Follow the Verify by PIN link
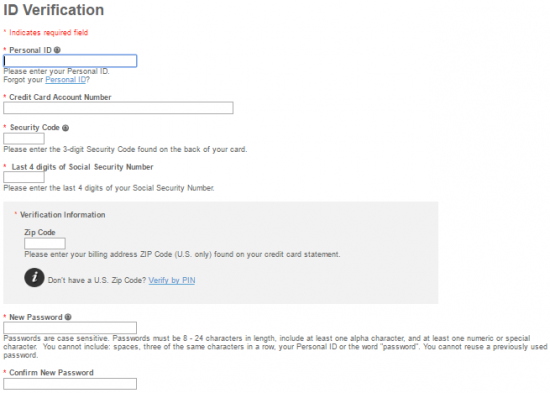The width and height of the screenshot is (550, 393). [172, 280]
